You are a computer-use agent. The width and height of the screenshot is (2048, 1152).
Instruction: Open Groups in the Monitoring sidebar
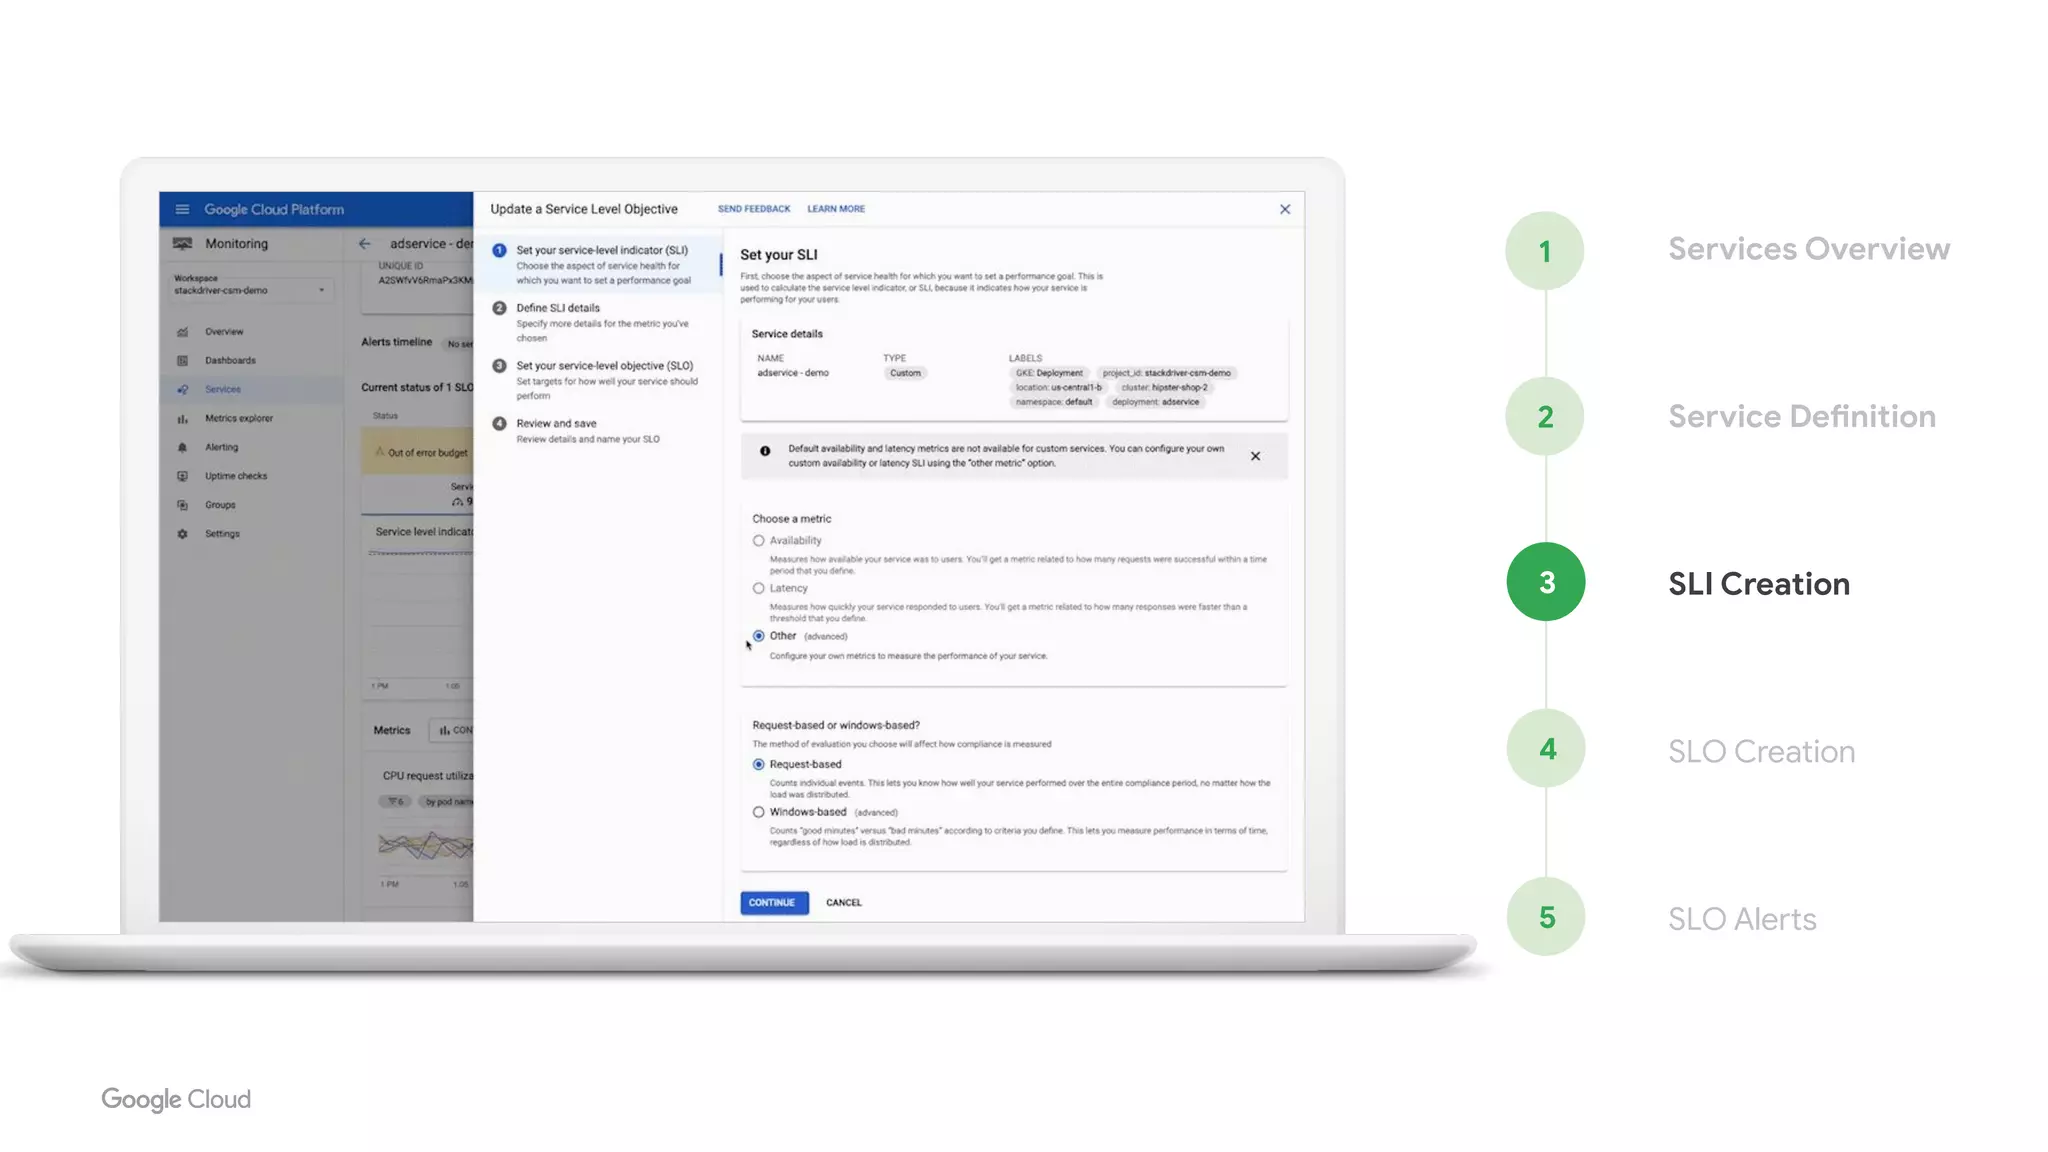220,505
